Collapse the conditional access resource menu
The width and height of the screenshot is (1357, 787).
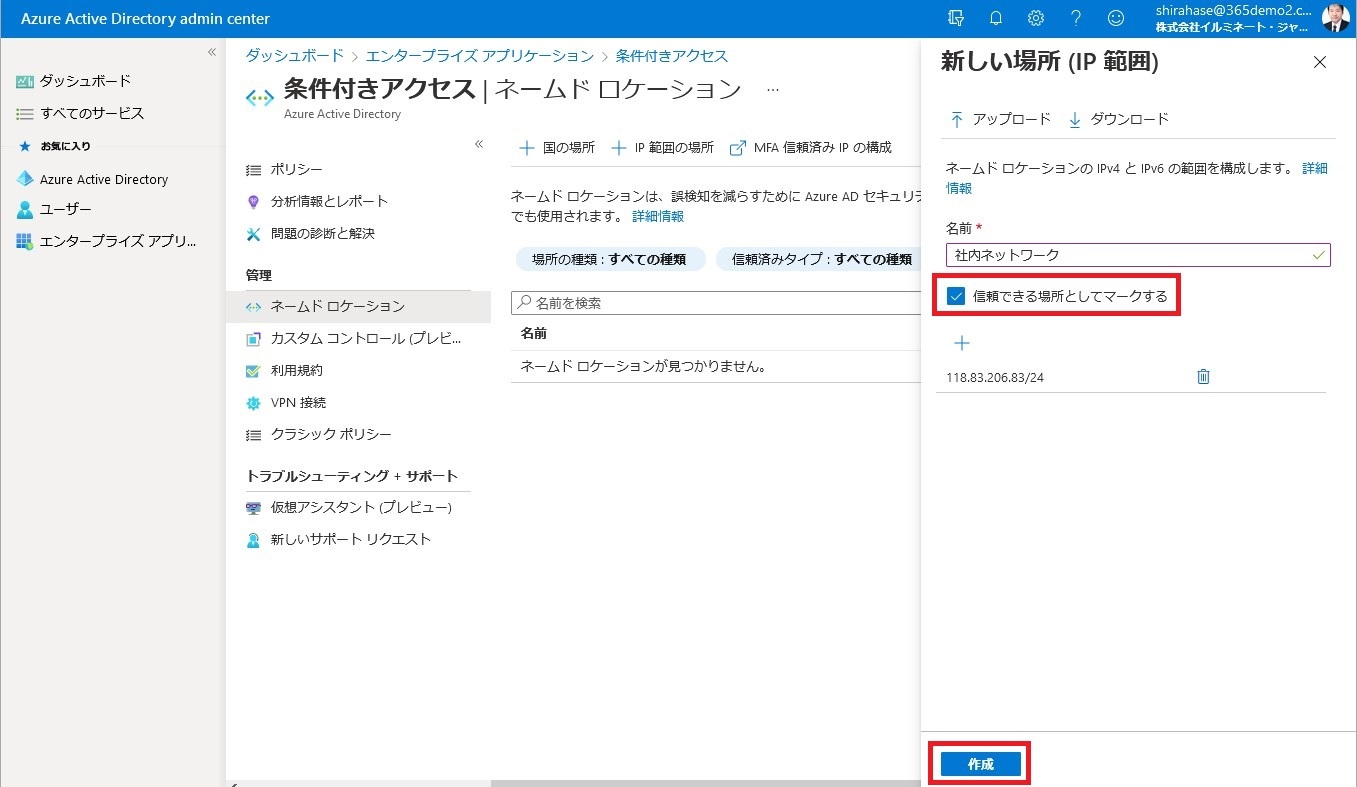tap(479, 144)
